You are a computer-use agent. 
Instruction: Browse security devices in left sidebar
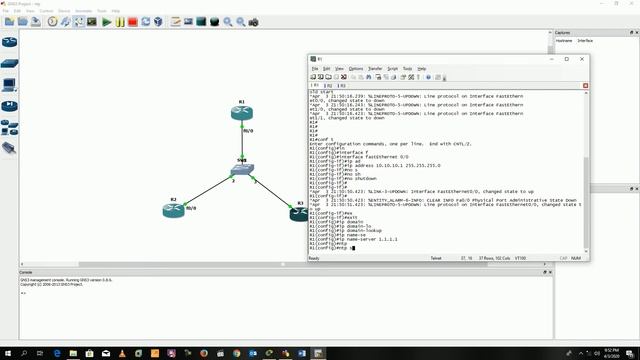[x=9, y=106]
